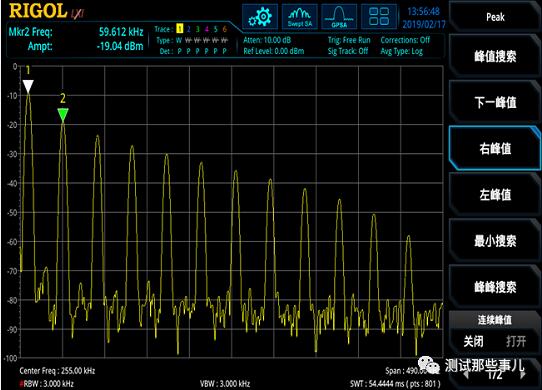This screenshot has width=542, height=390.
Task: Click the Peak menu header
Action: (495, 16)
